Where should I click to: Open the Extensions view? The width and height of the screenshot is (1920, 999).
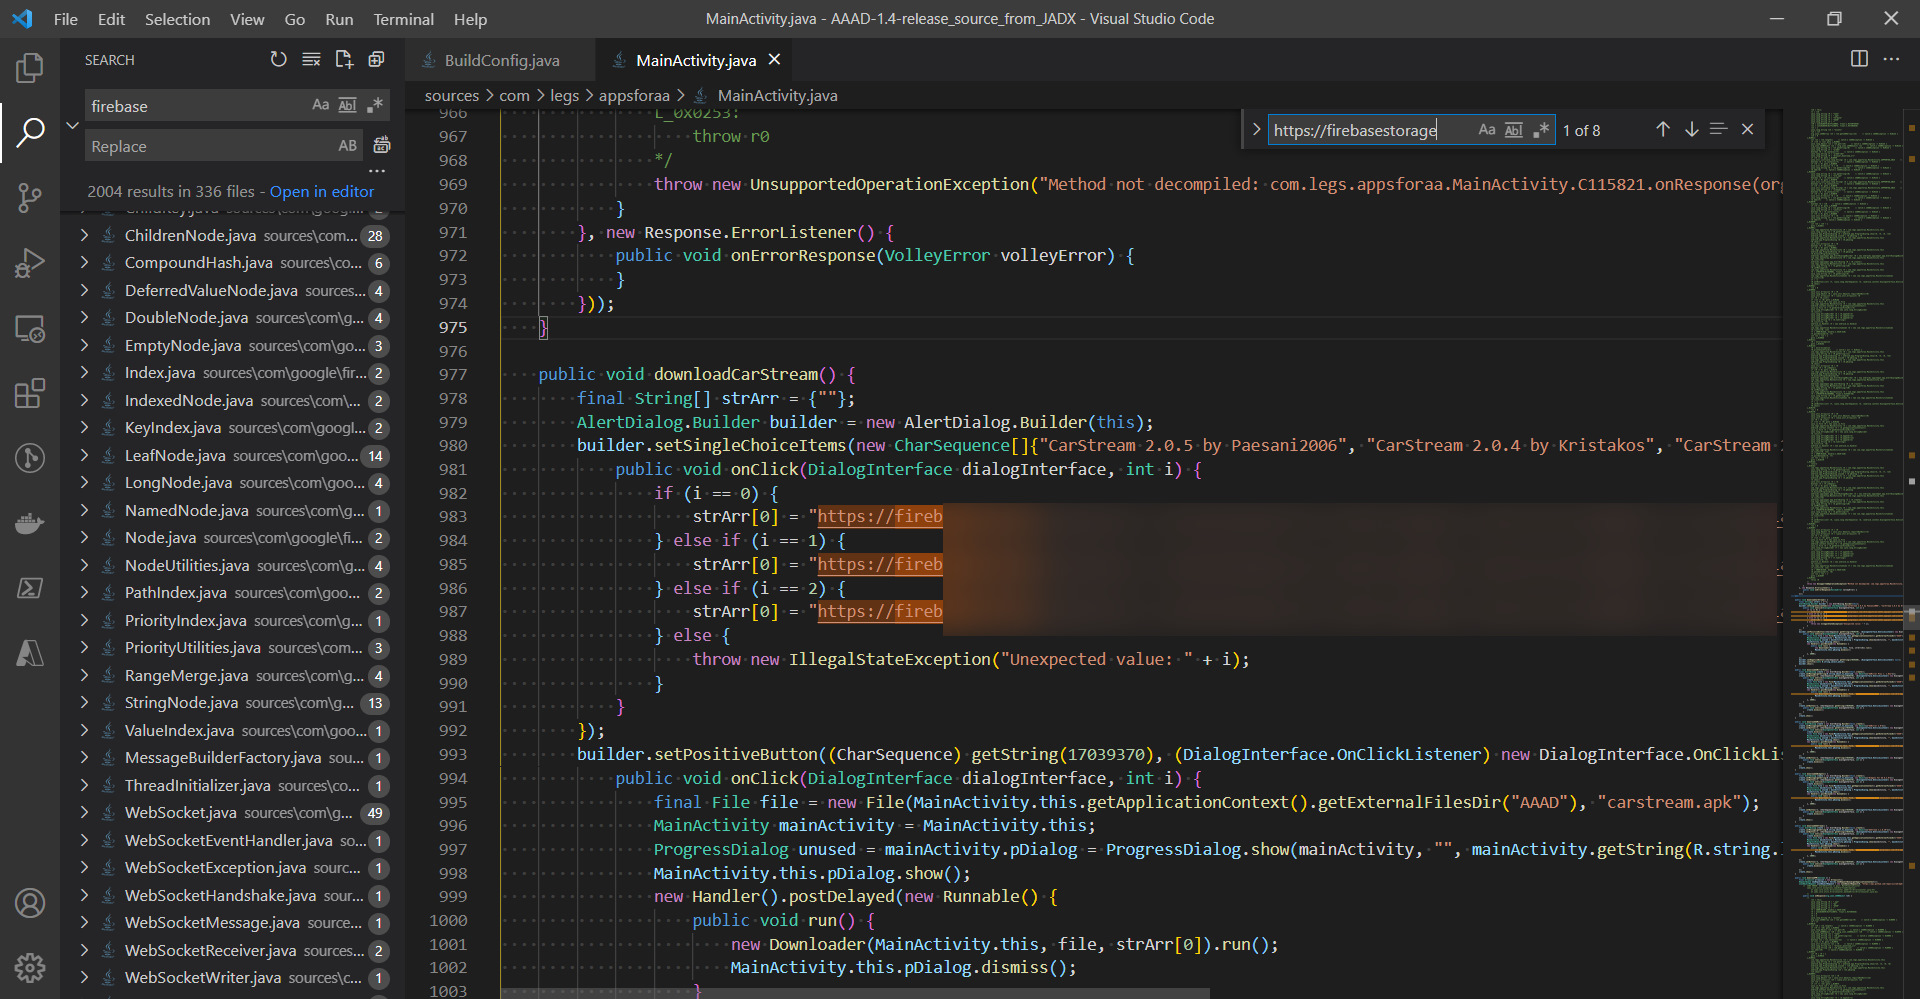point(30,393)
